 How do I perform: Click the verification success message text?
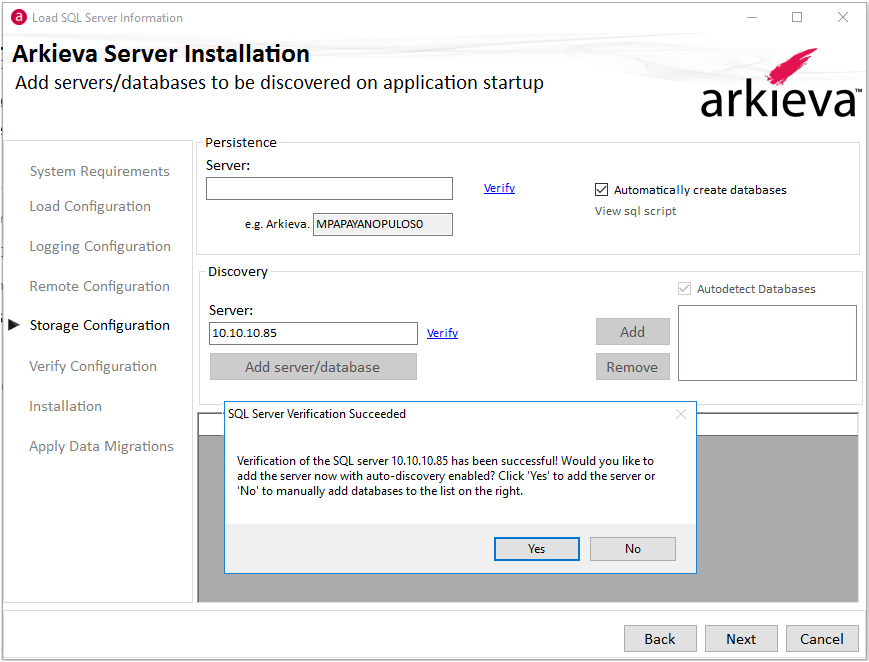[446, 476]
